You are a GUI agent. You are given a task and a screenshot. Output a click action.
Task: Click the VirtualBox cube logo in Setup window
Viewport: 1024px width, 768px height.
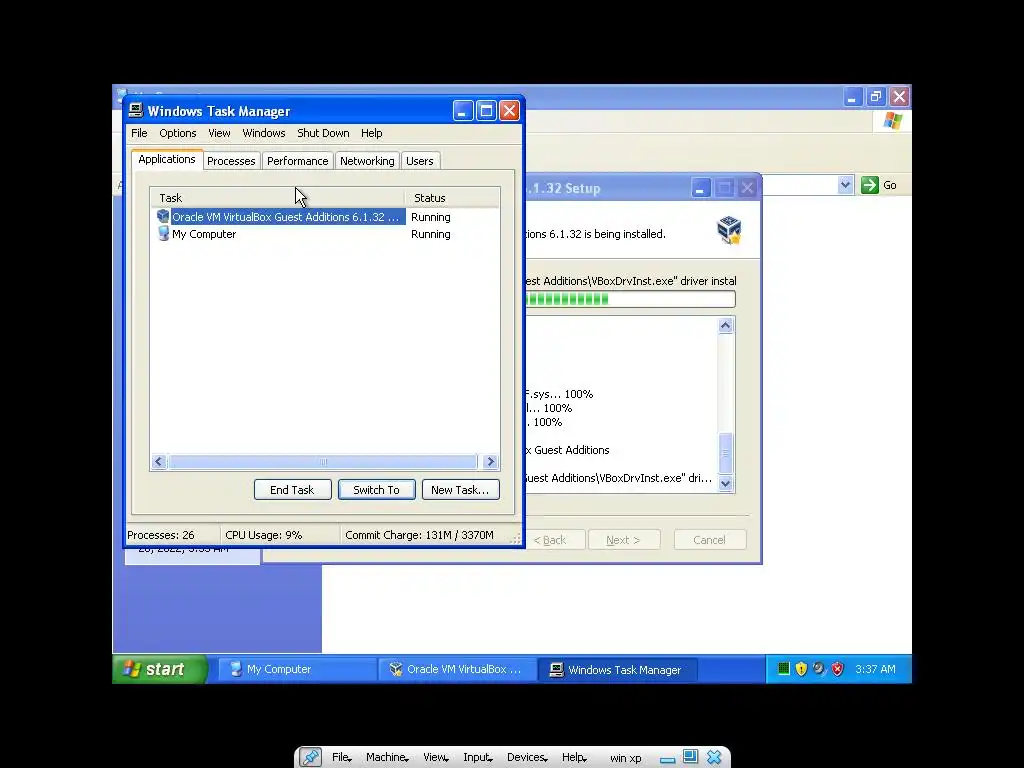click(x=729, y=231)
